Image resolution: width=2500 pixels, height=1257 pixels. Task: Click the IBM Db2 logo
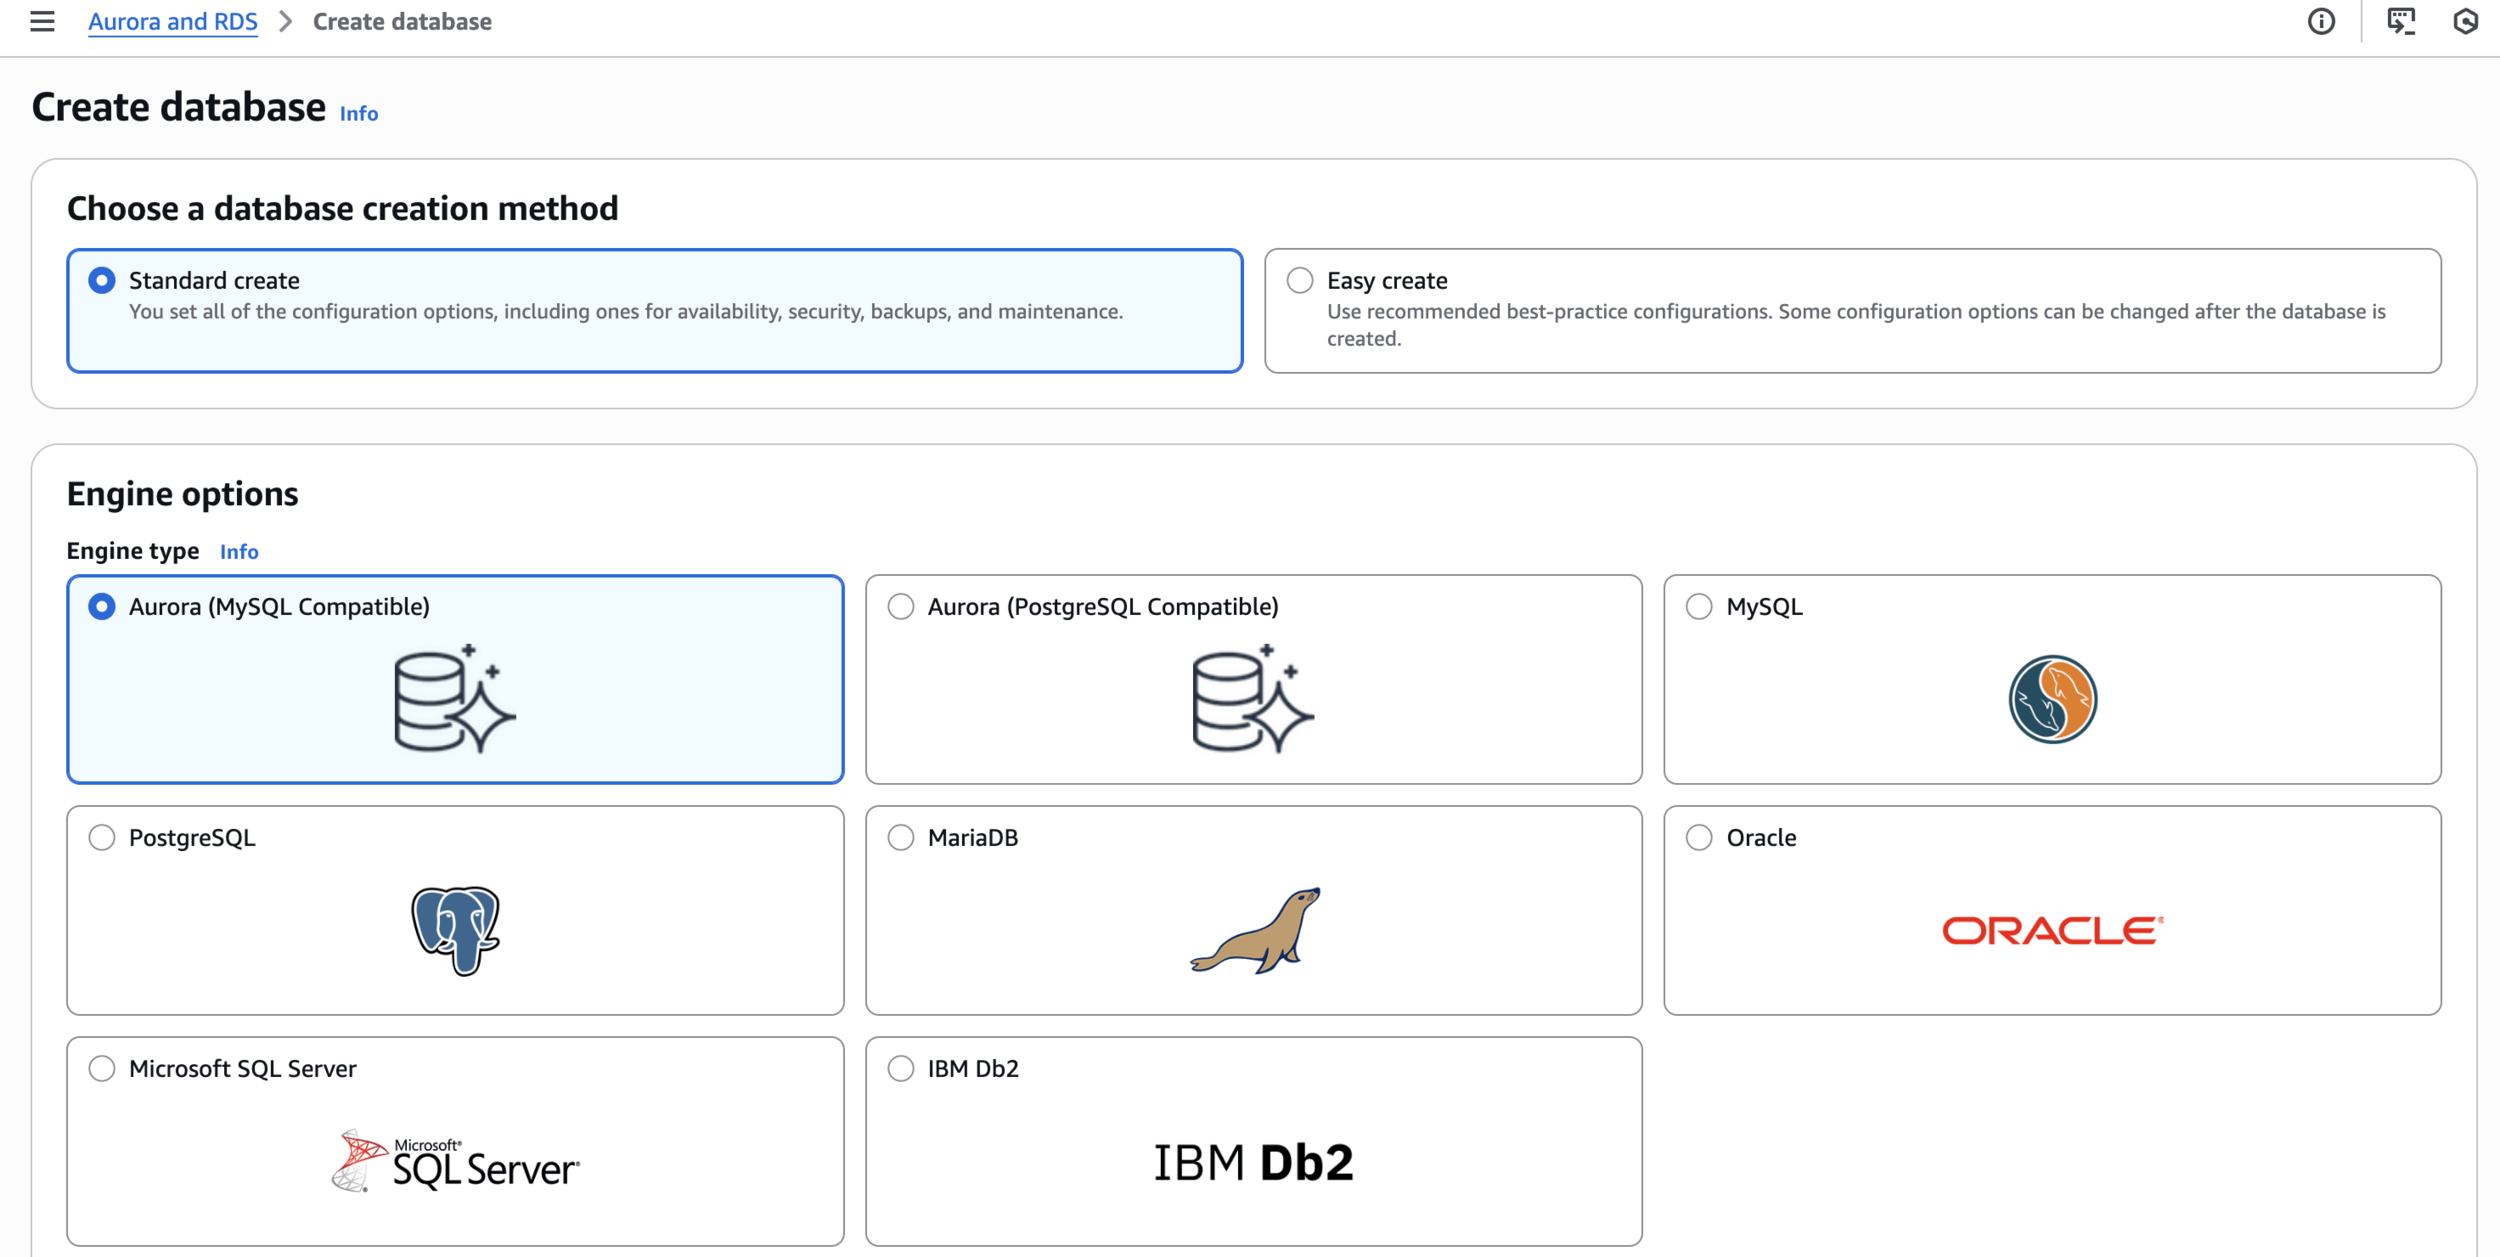[1254, 1162]
